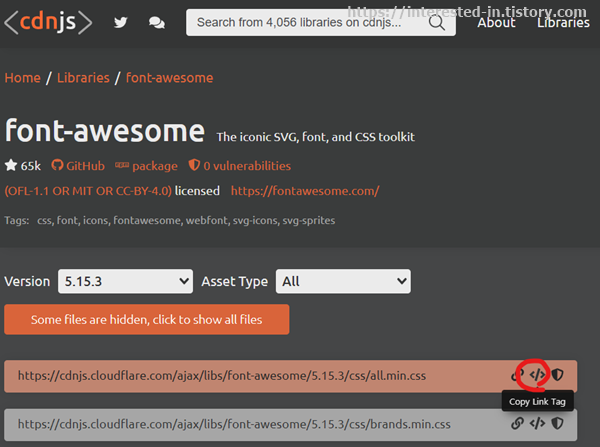600x447 pixels.
Task: Click the 65k star icon
Action: click(11, 165)
